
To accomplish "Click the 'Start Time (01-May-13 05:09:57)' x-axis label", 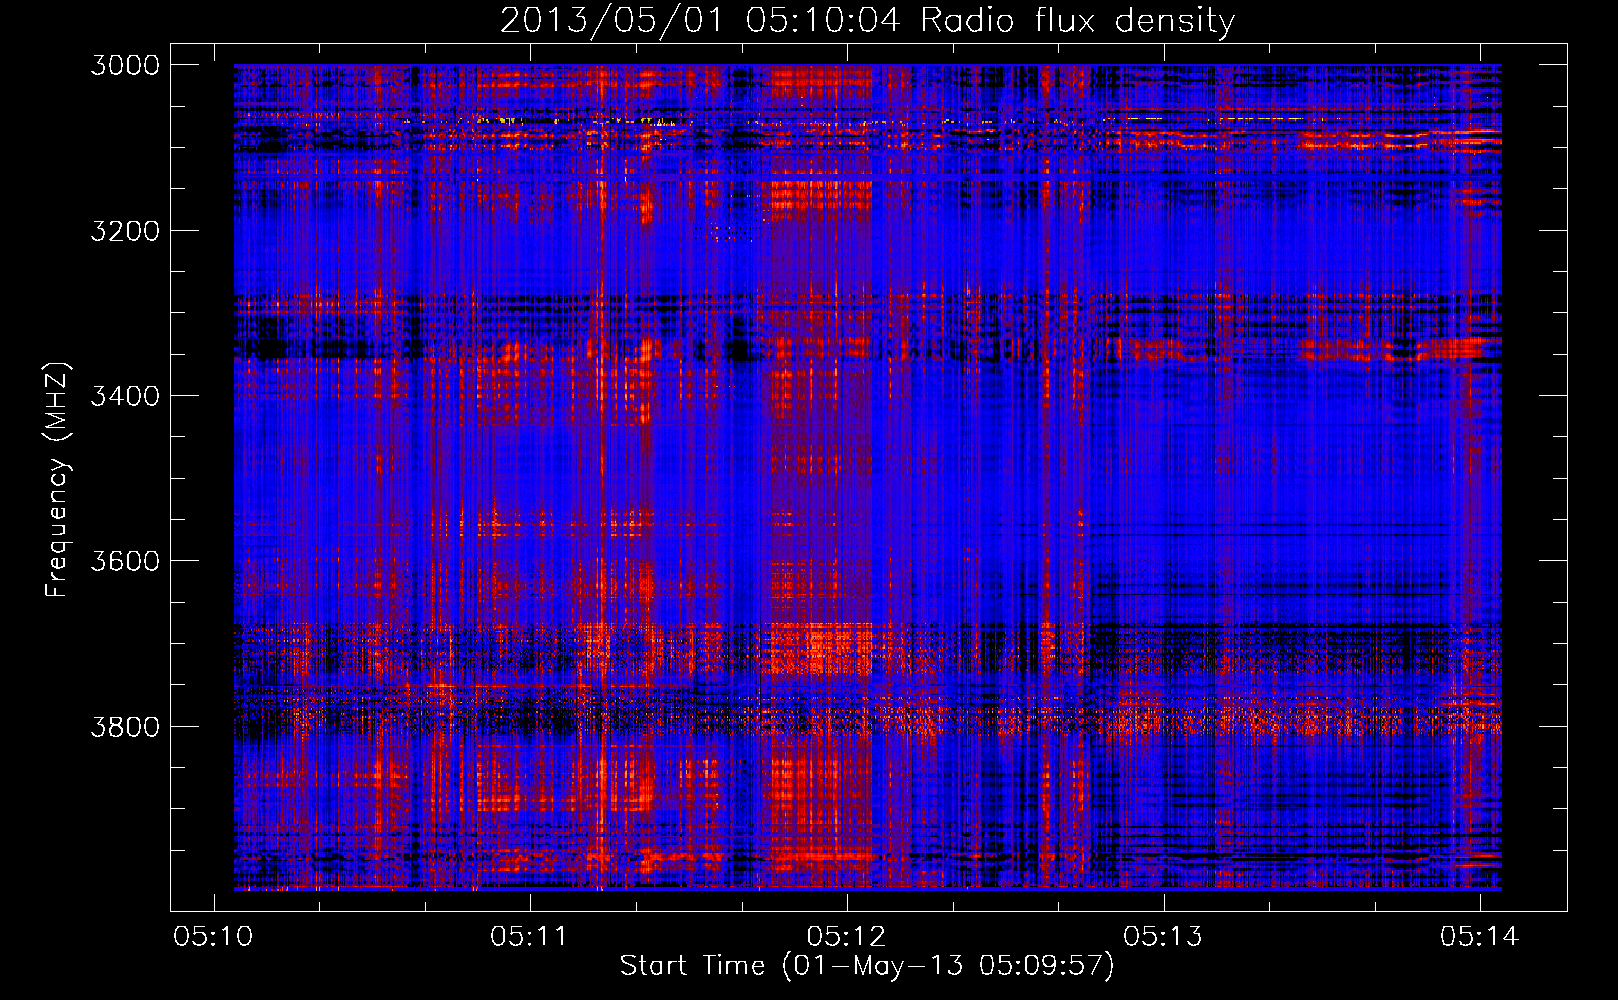I will click(x=866, y=966).
